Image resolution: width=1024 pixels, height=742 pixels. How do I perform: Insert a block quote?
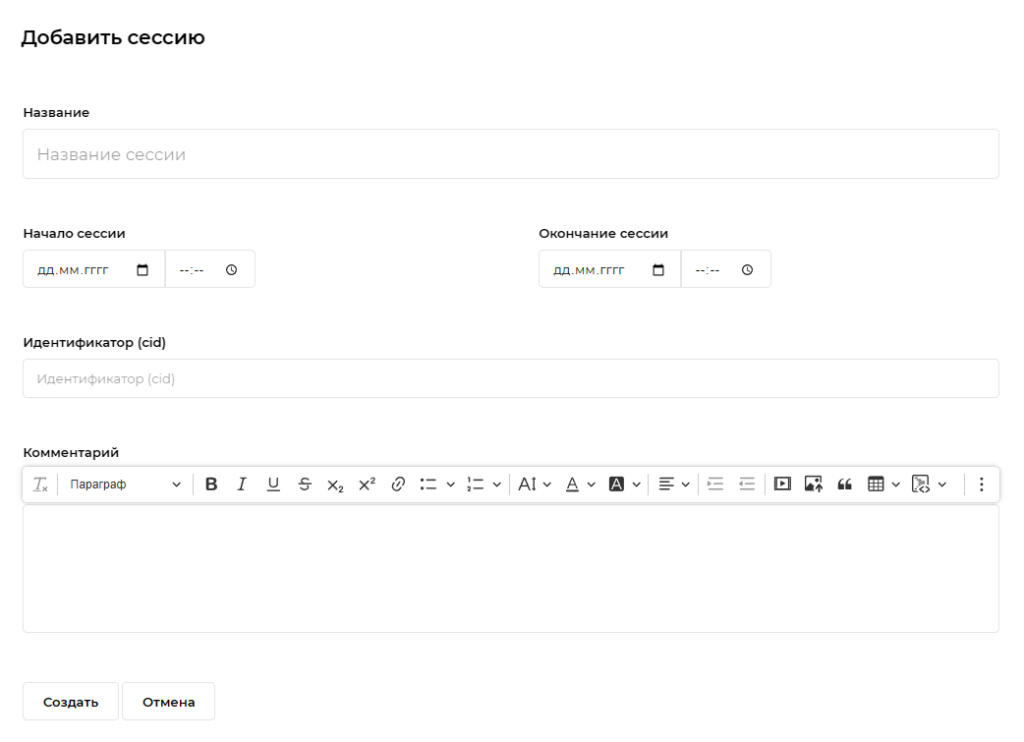click(x=845, y=485)
